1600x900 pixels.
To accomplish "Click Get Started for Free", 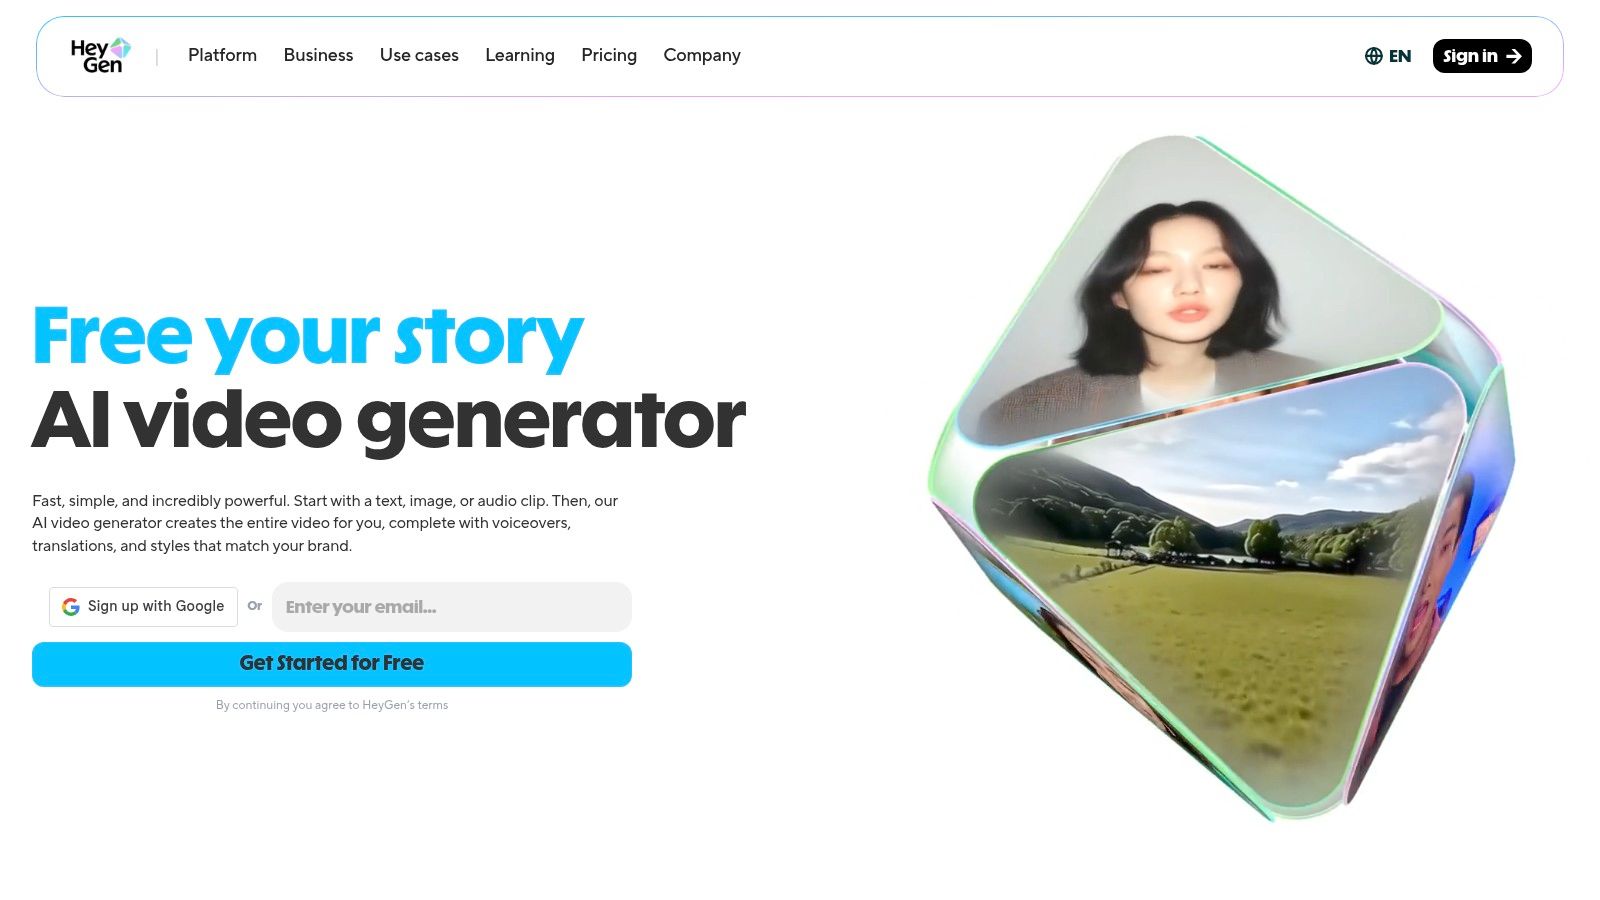I will coord(332,664).
